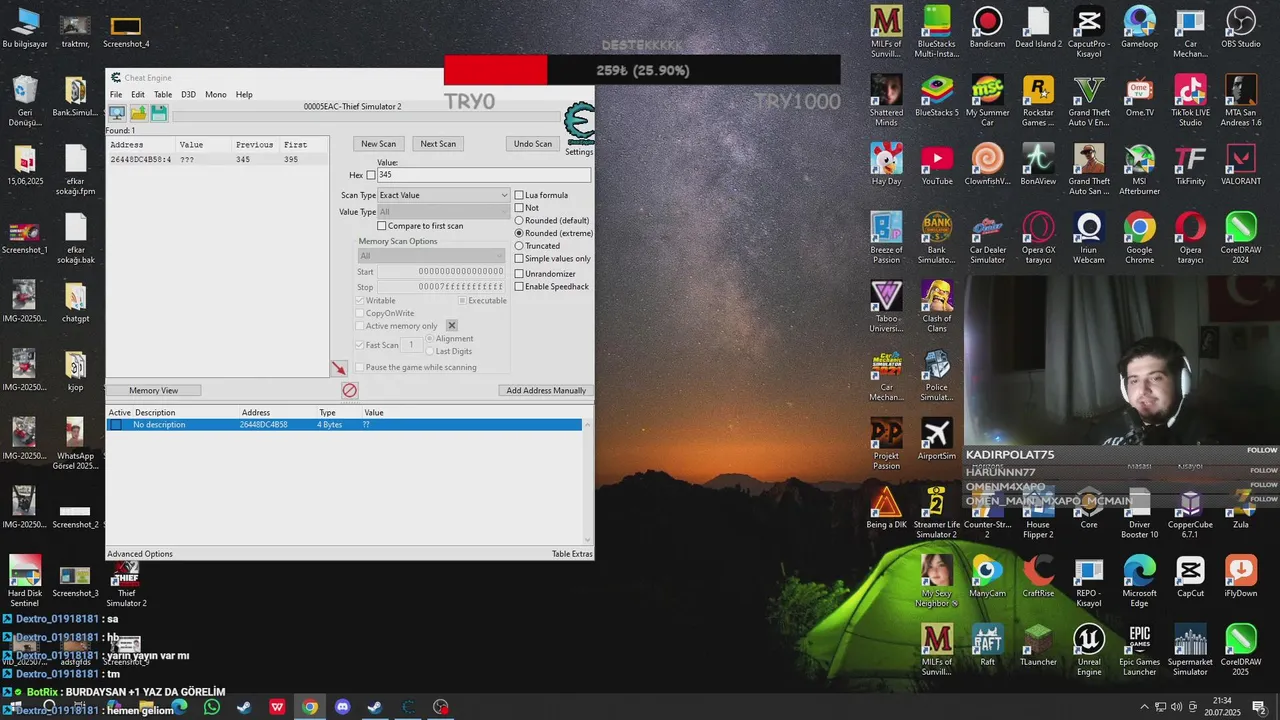The height and width of the screenshot is (720, 1280).
Task: Open Memory View
Action: 154,390
